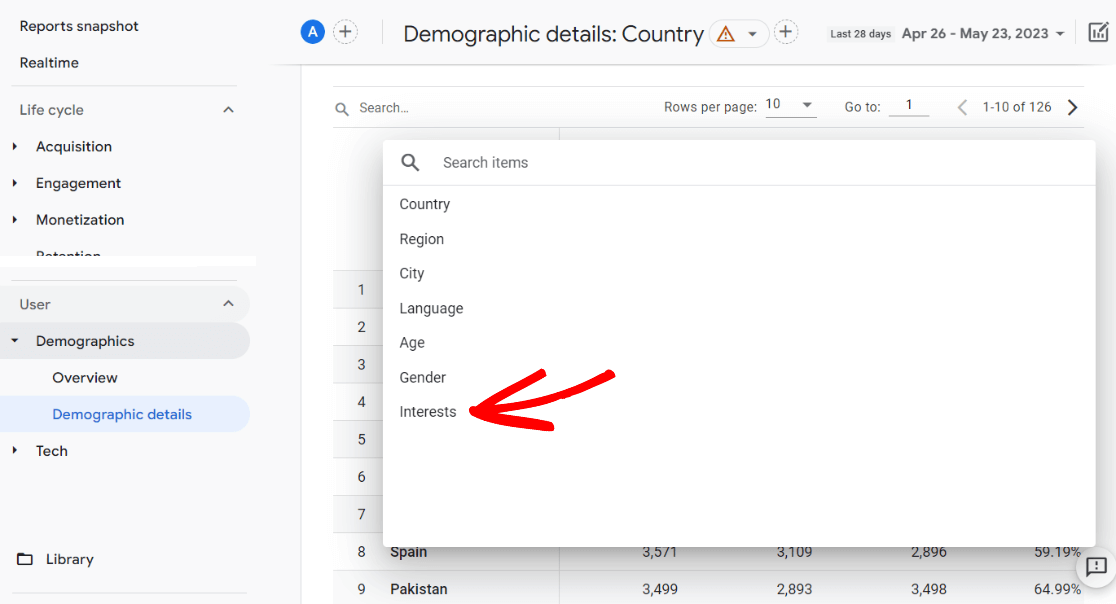Open the Rows per page dropdown
The height and width of the screenshot is (604, 1116).
[790, 105]
